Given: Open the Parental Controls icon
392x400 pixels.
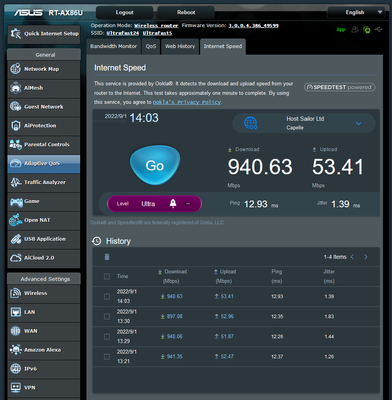Looking at the screenshot, I should [15, 144].
